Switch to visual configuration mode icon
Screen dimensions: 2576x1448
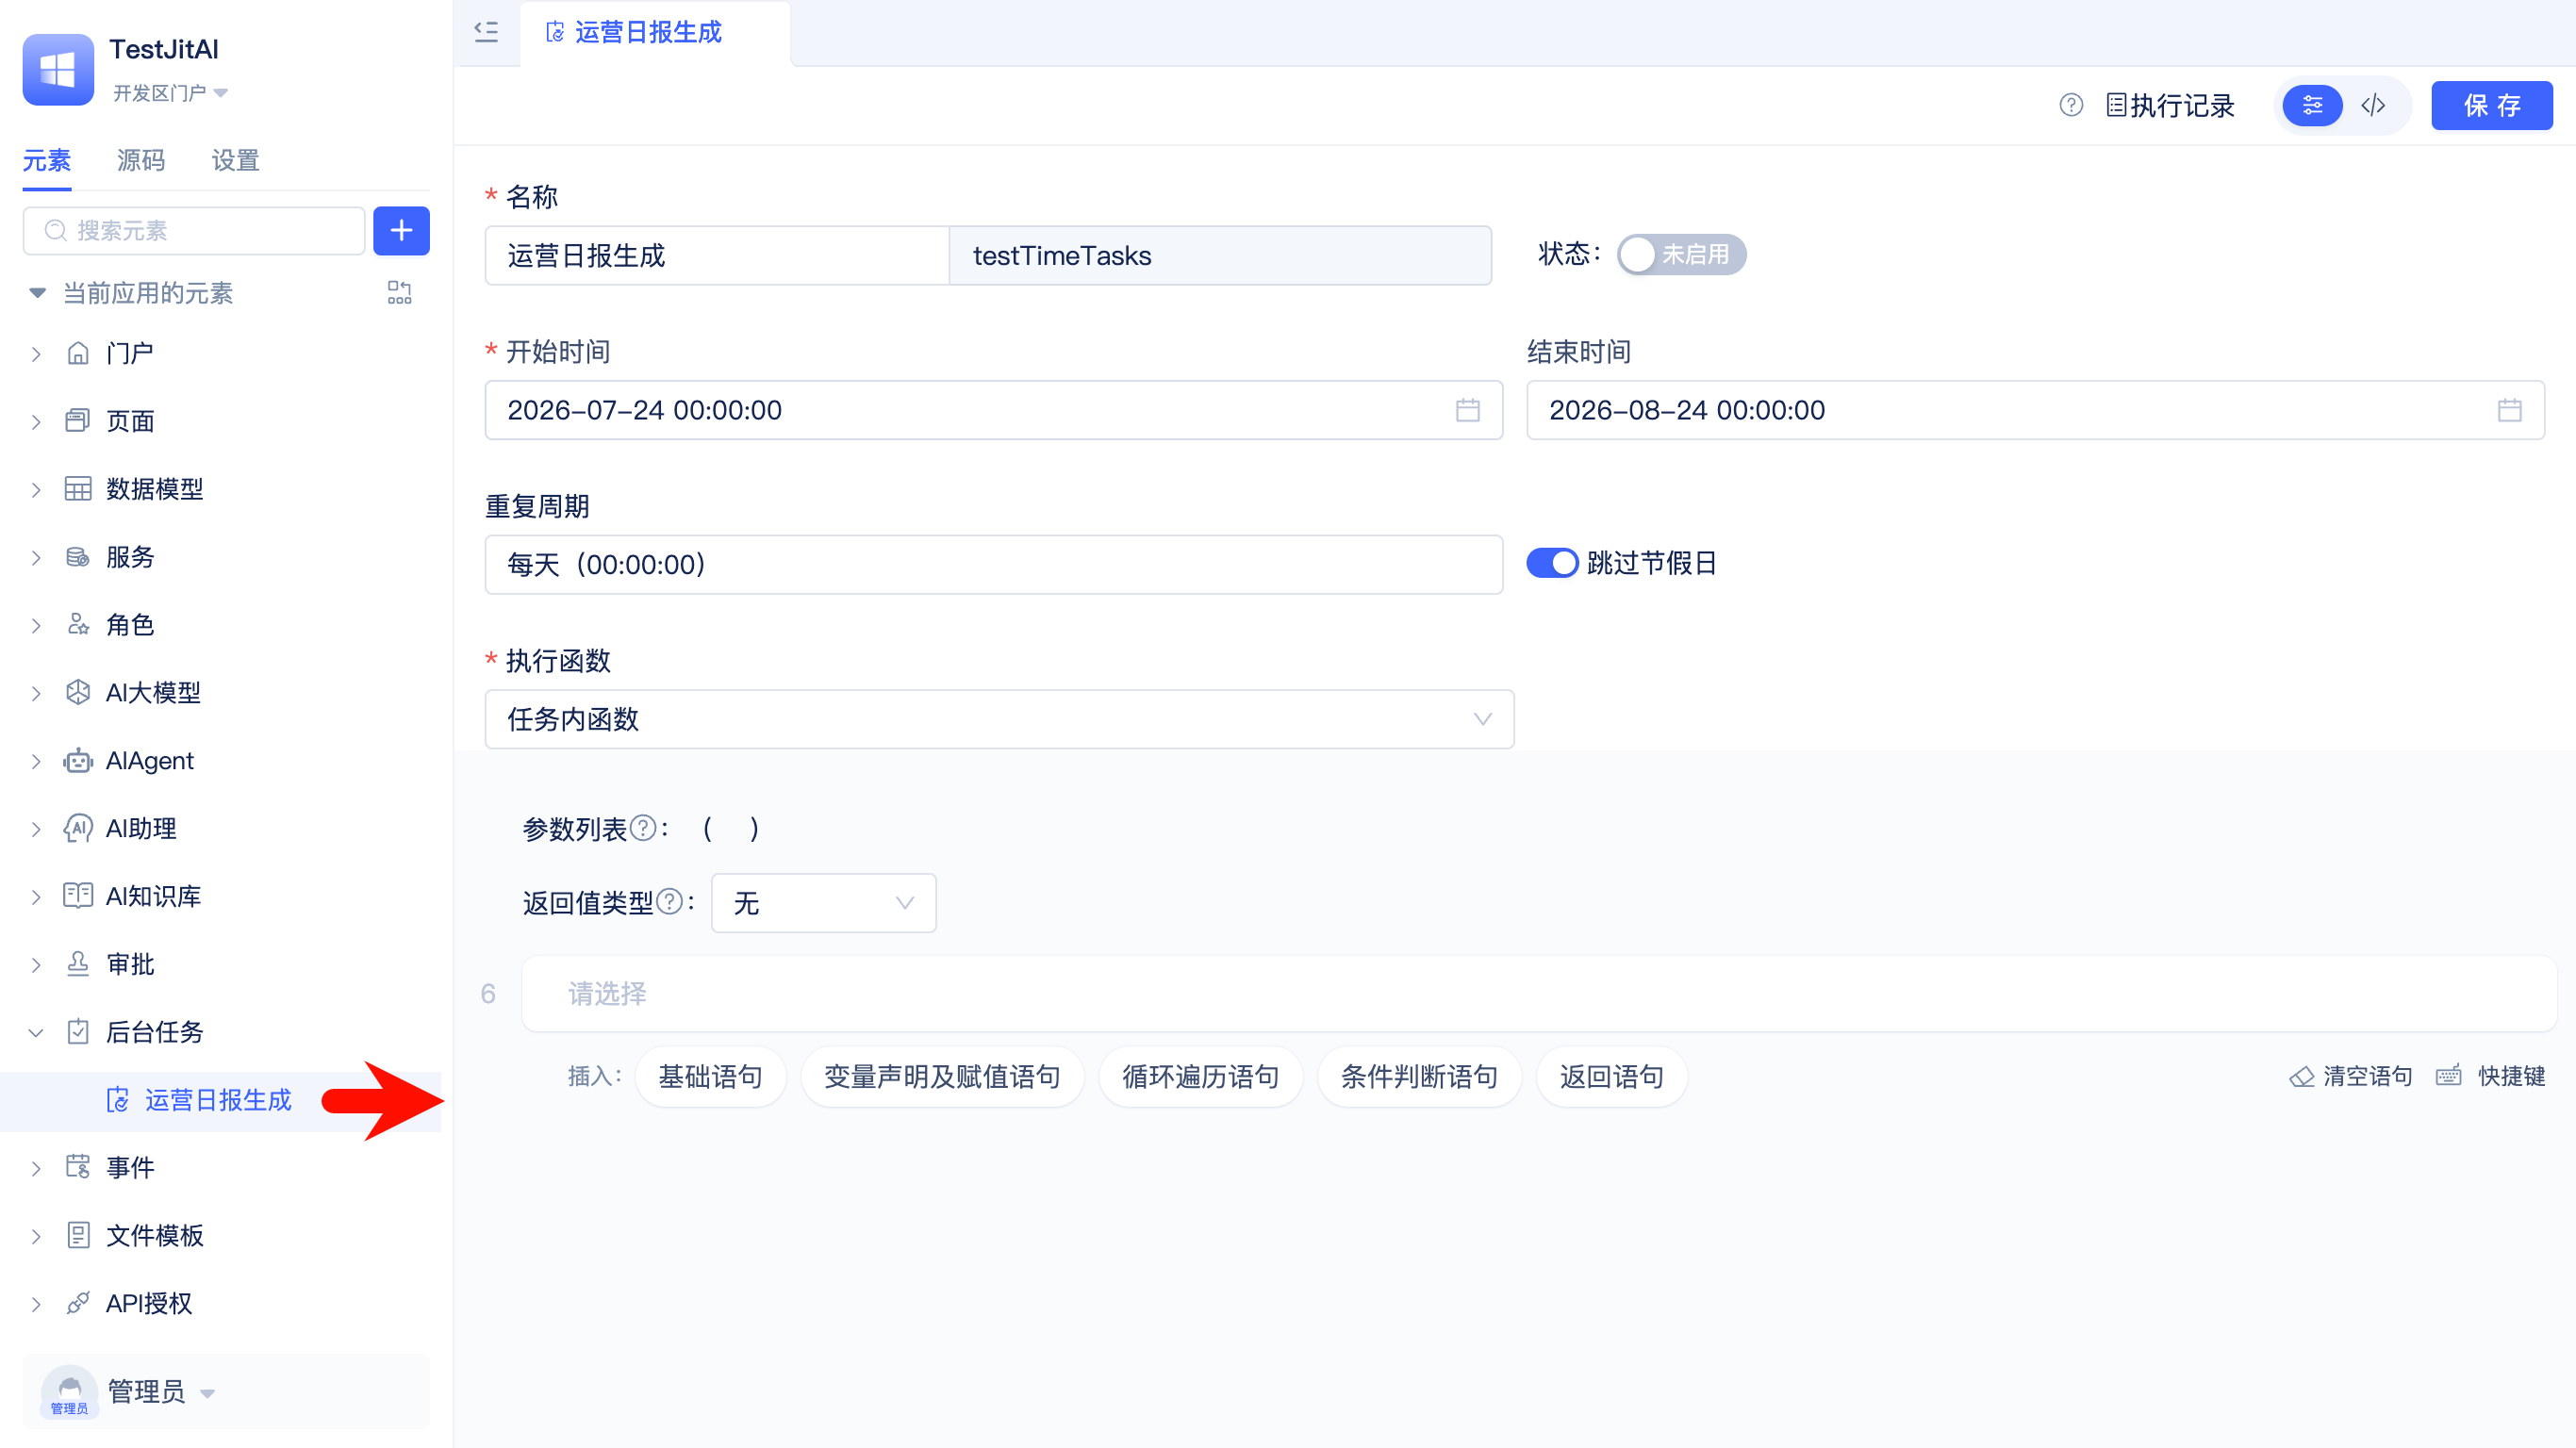tap(2313, 105)
